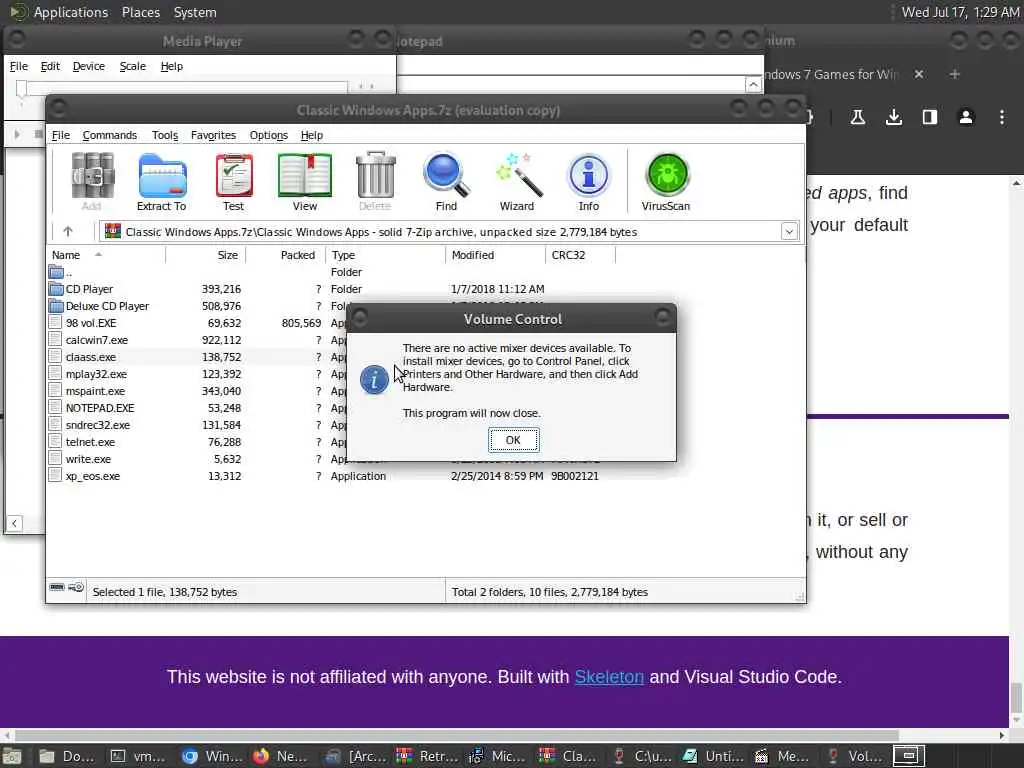Click the Modified column header

(495, 255)
